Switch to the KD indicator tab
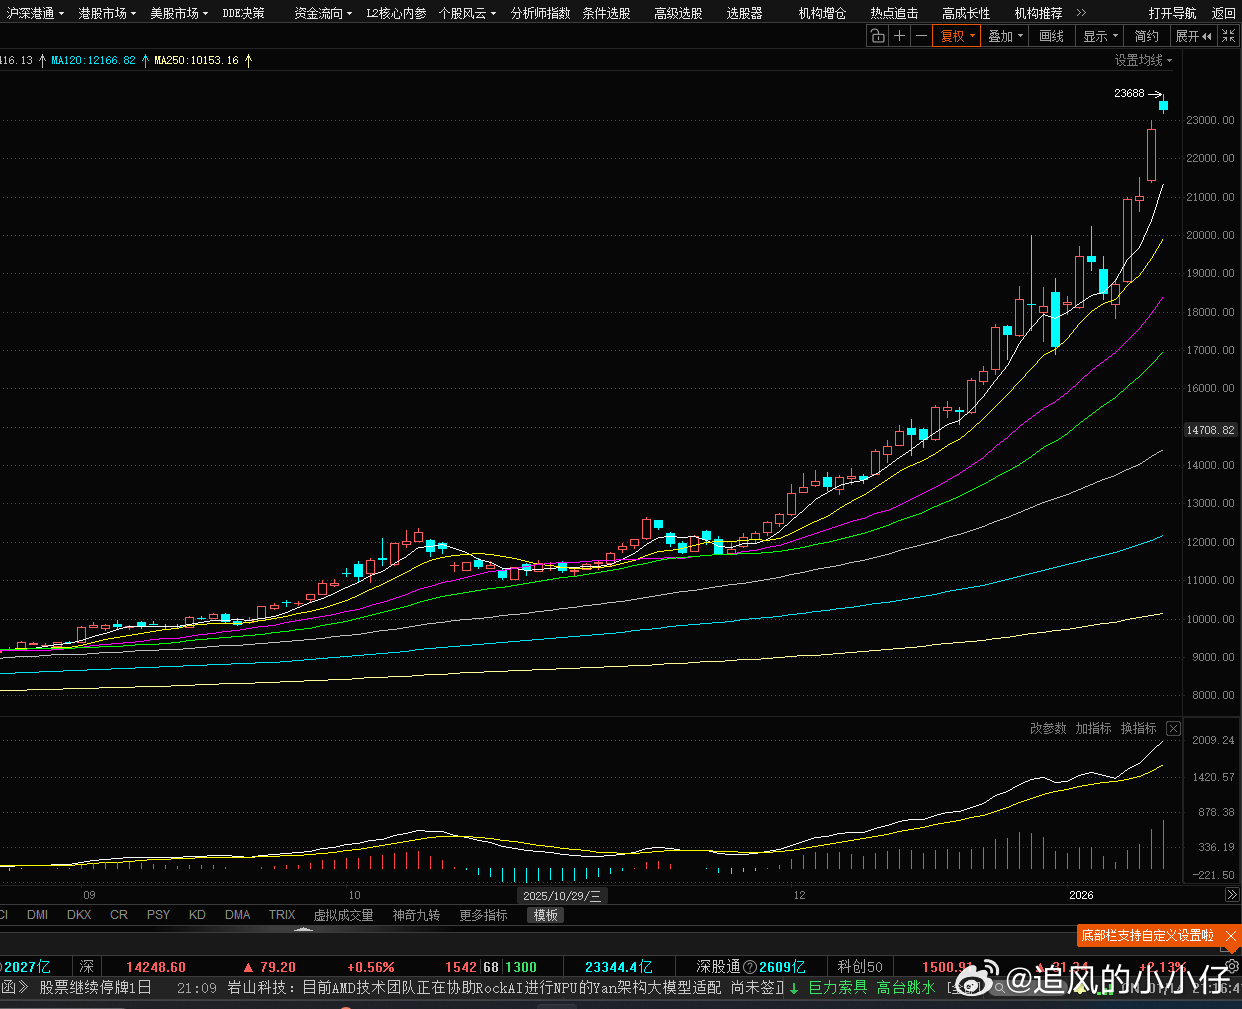The image size is (1242, 1009). coord(197,915)
